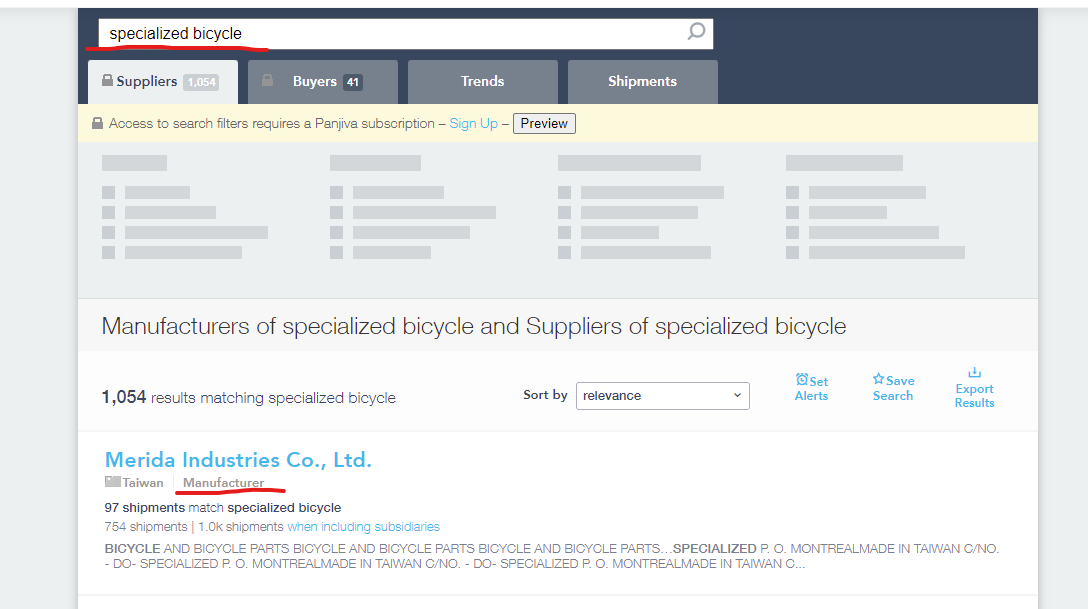Click the 754 shipments text
This screenshot has height=609, width=1088.
(x=146, y=527)
